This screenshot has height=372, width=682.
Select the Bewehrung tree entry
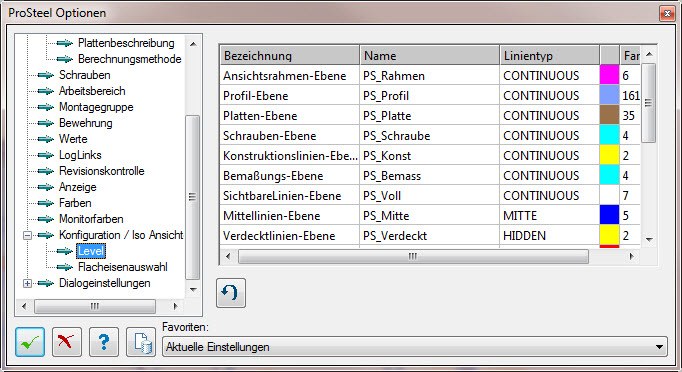tap(85, 123)
